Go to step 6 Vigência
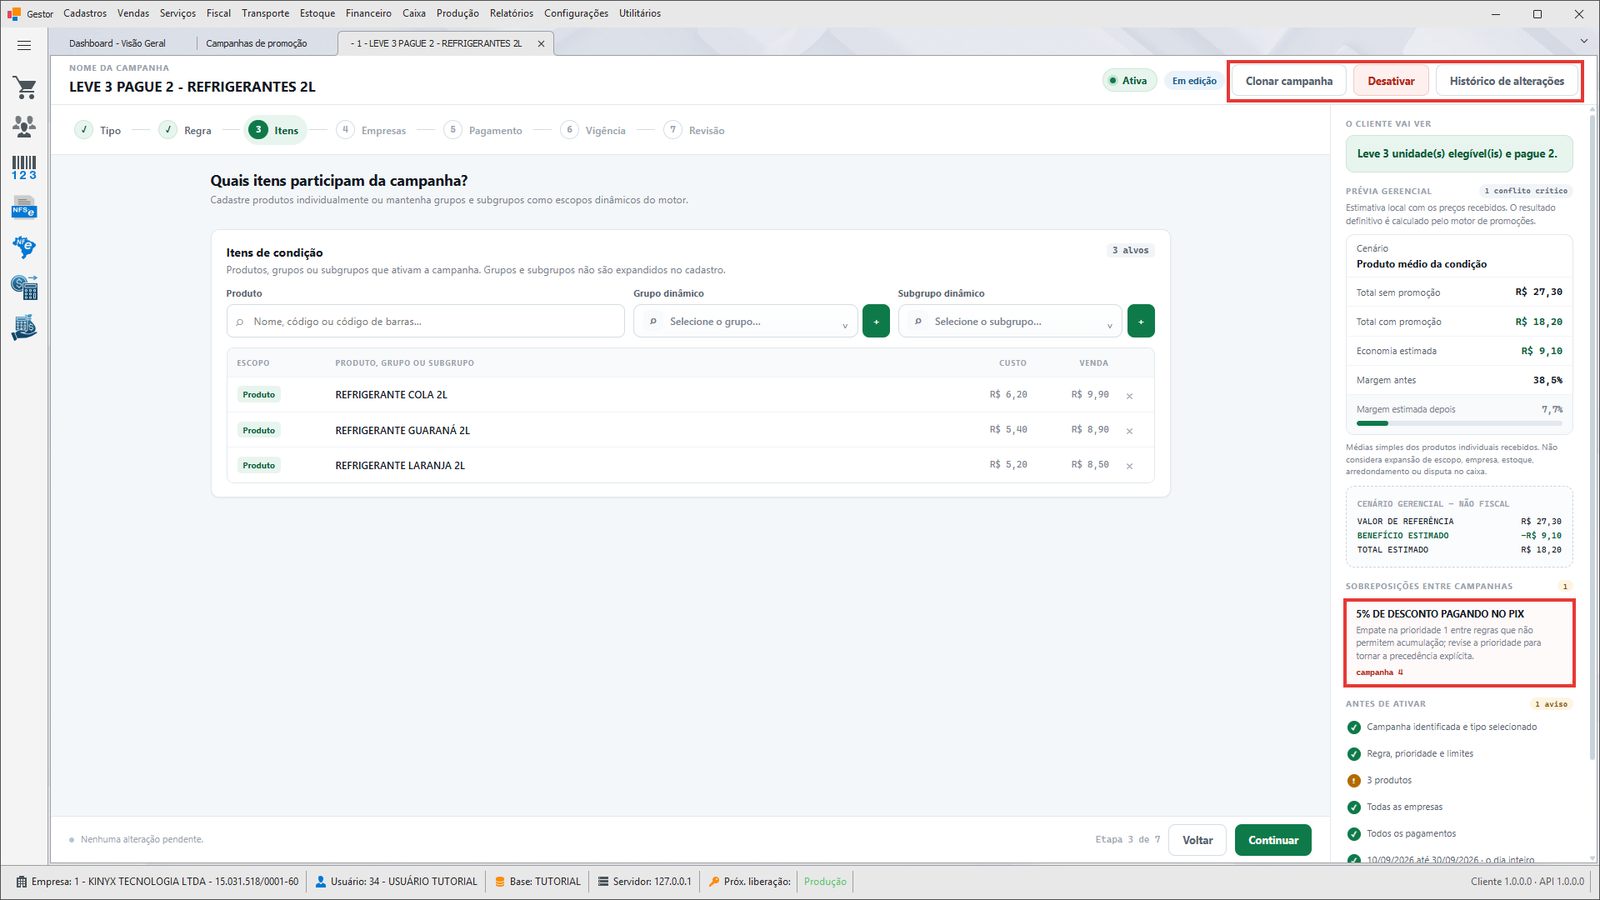 click(593, 130)
